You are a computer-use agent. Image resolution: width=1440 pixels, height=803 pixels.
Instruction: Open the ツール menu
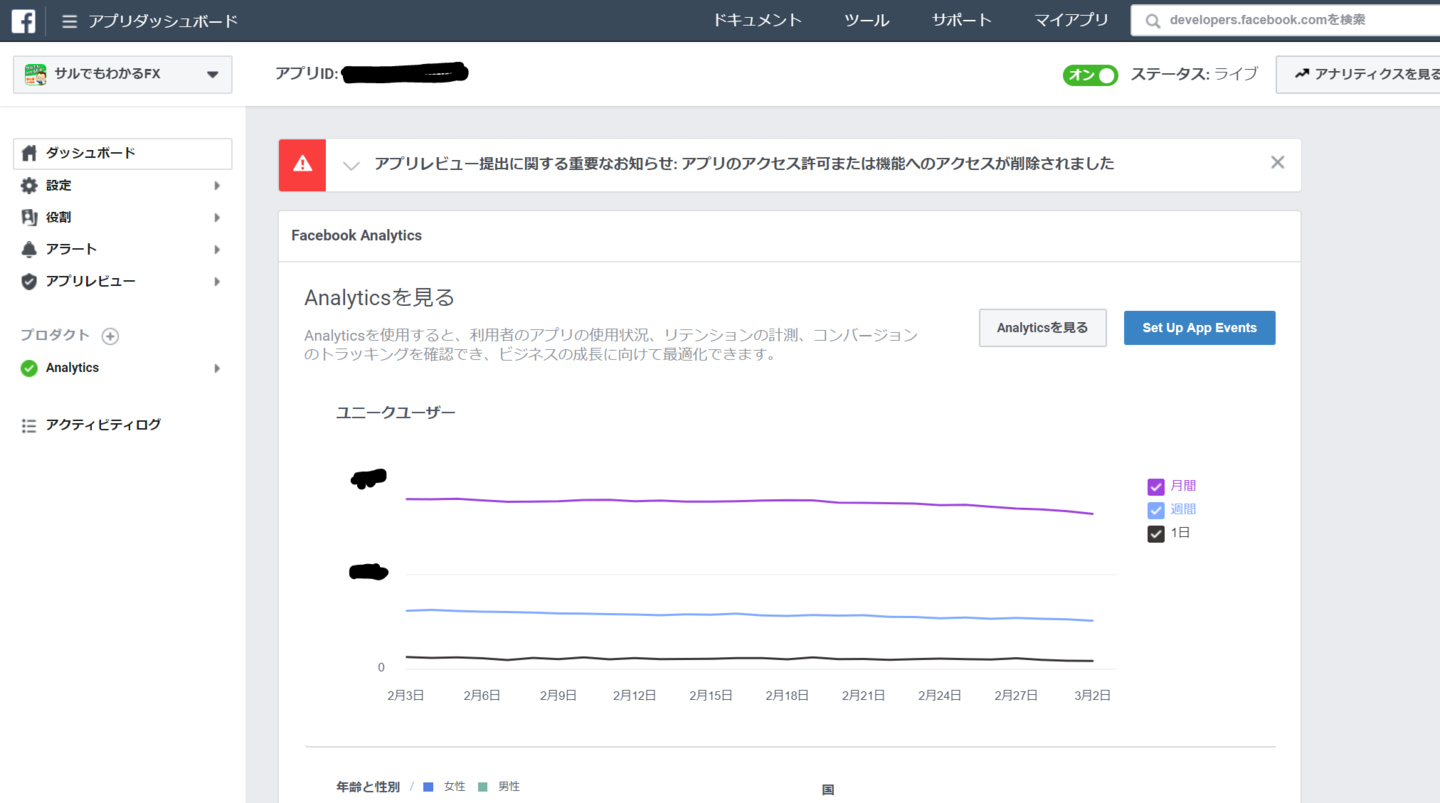pyautogui.click(x=867, y=20)
